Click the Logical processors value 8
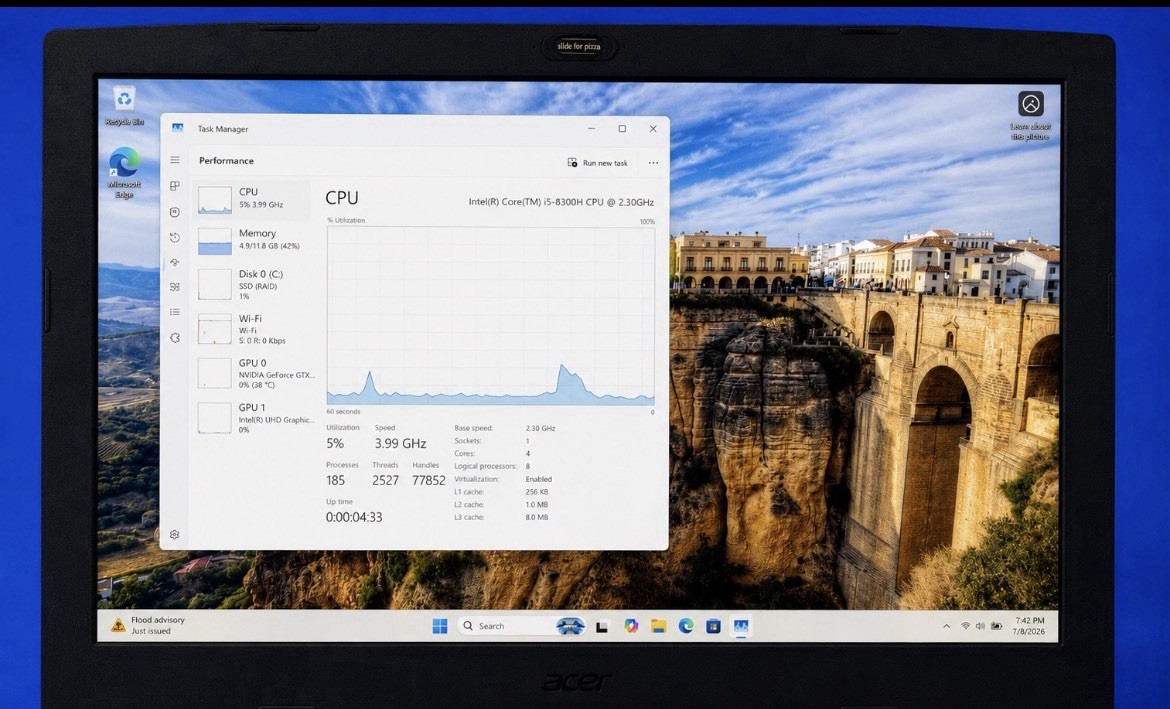 coord(528,466)
